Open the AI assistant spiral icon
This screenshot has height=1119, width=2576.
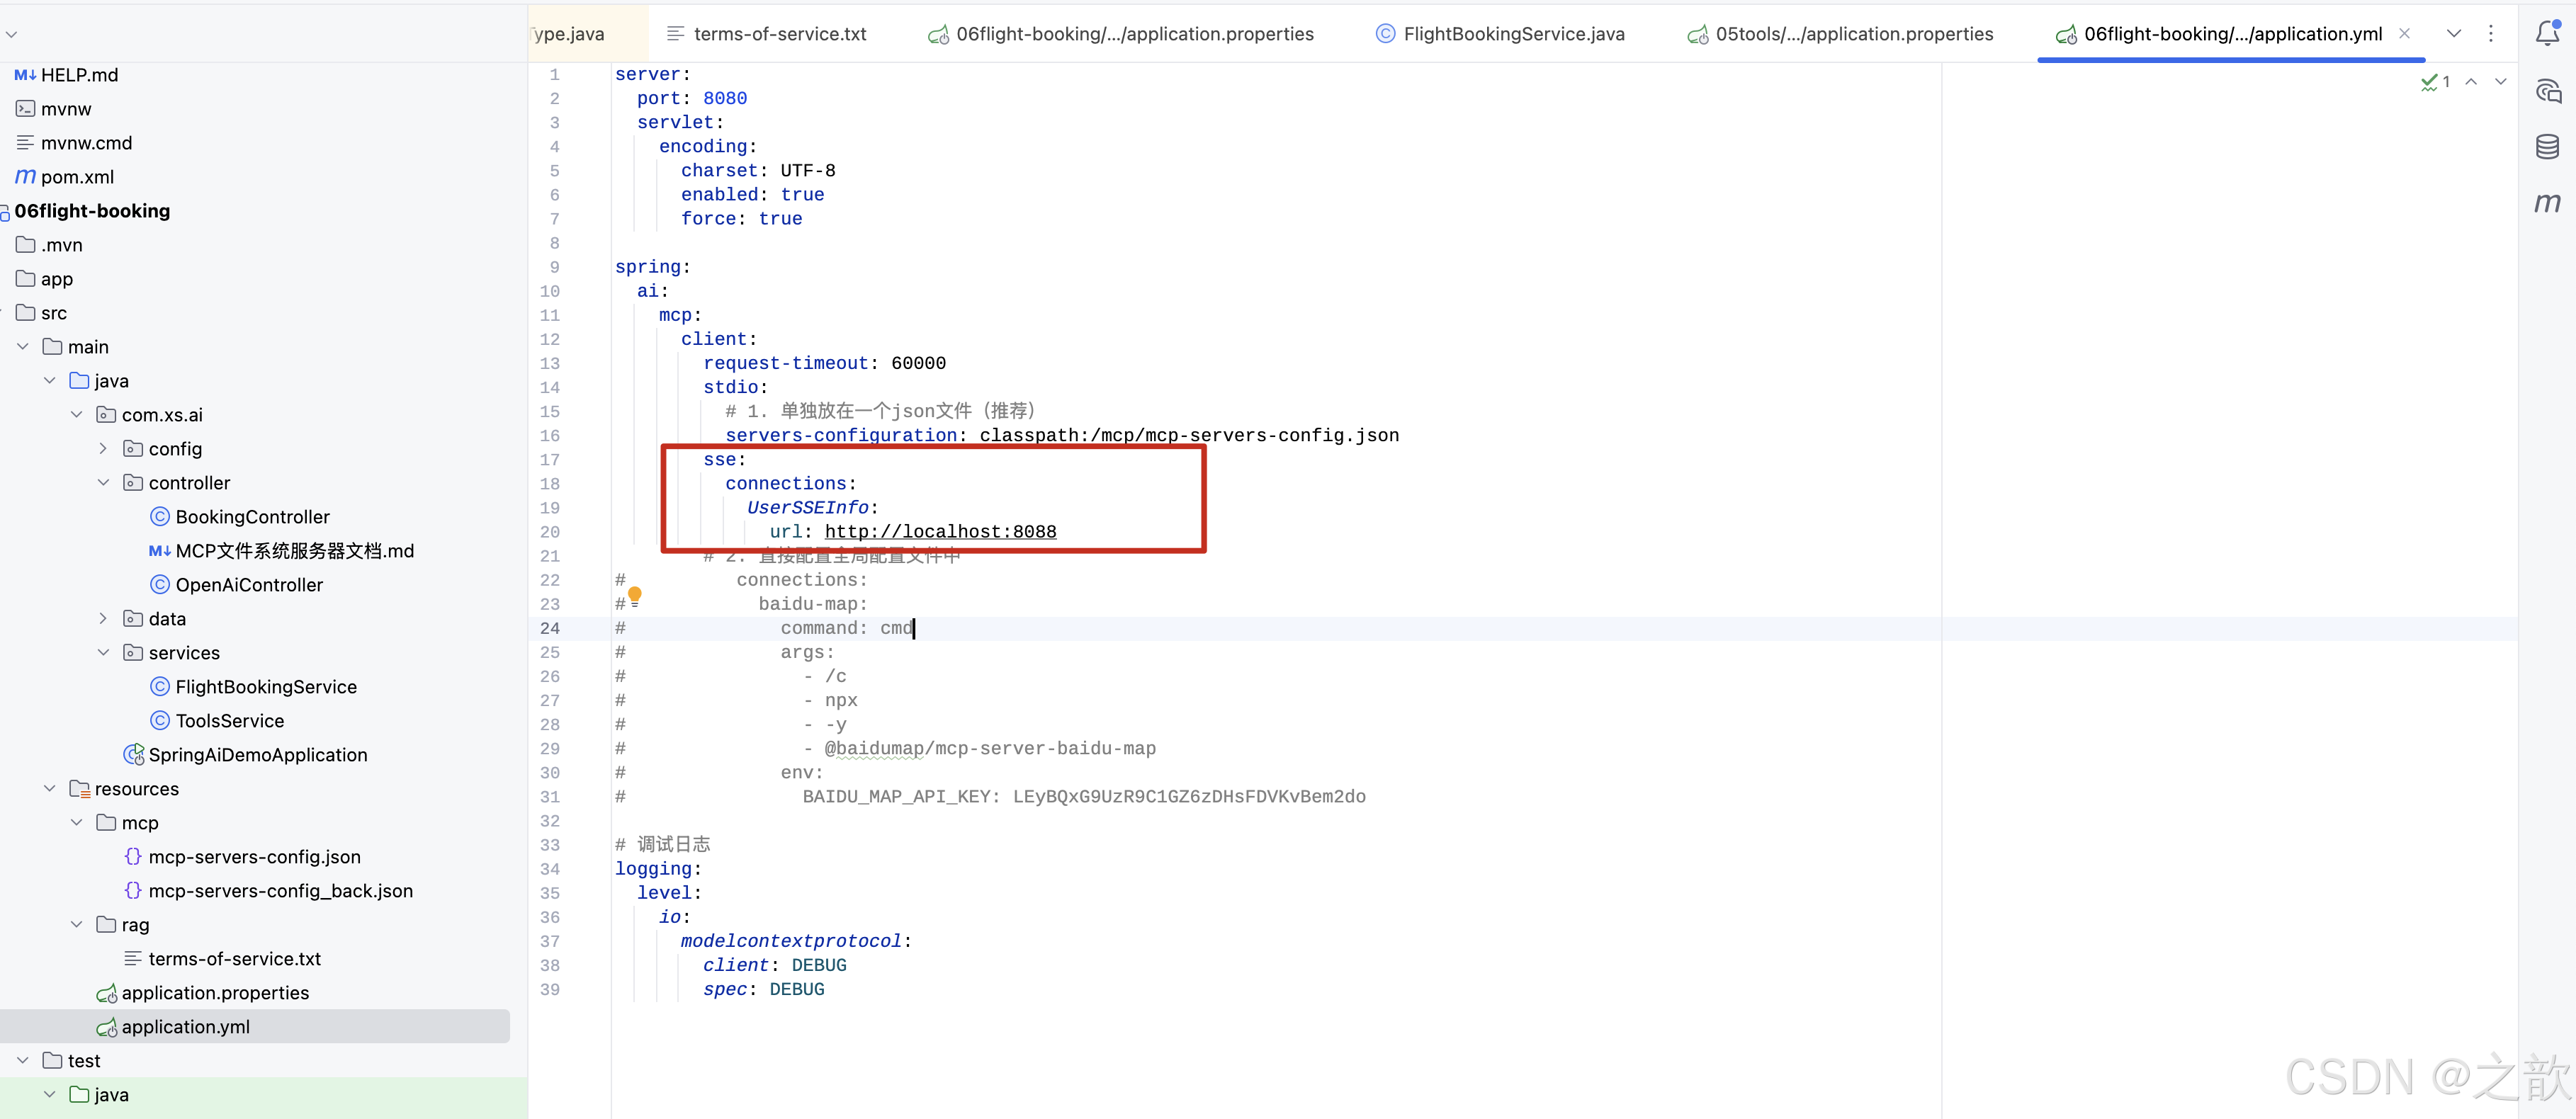[x=2547, y=92]
